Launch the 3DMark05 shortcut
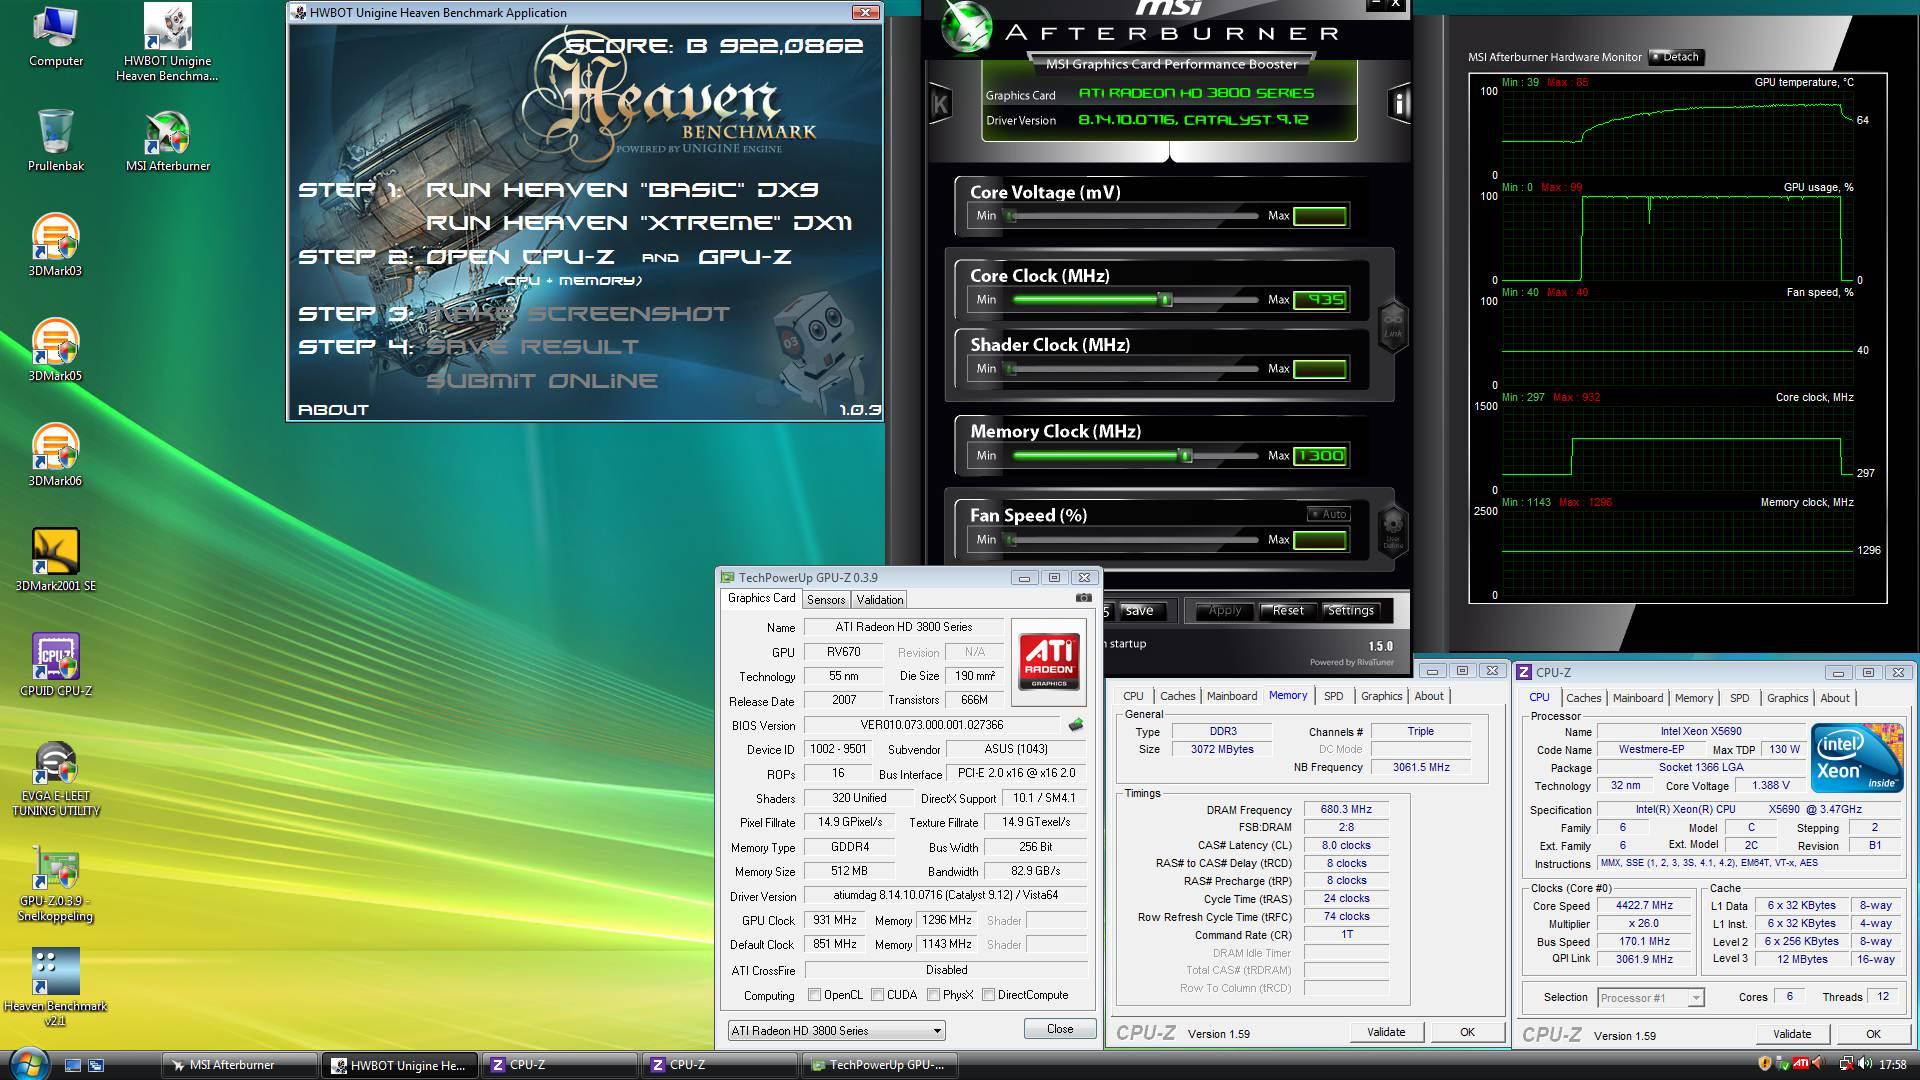The height and width of the screenshot is (1080, 1920). pos(56,350)
